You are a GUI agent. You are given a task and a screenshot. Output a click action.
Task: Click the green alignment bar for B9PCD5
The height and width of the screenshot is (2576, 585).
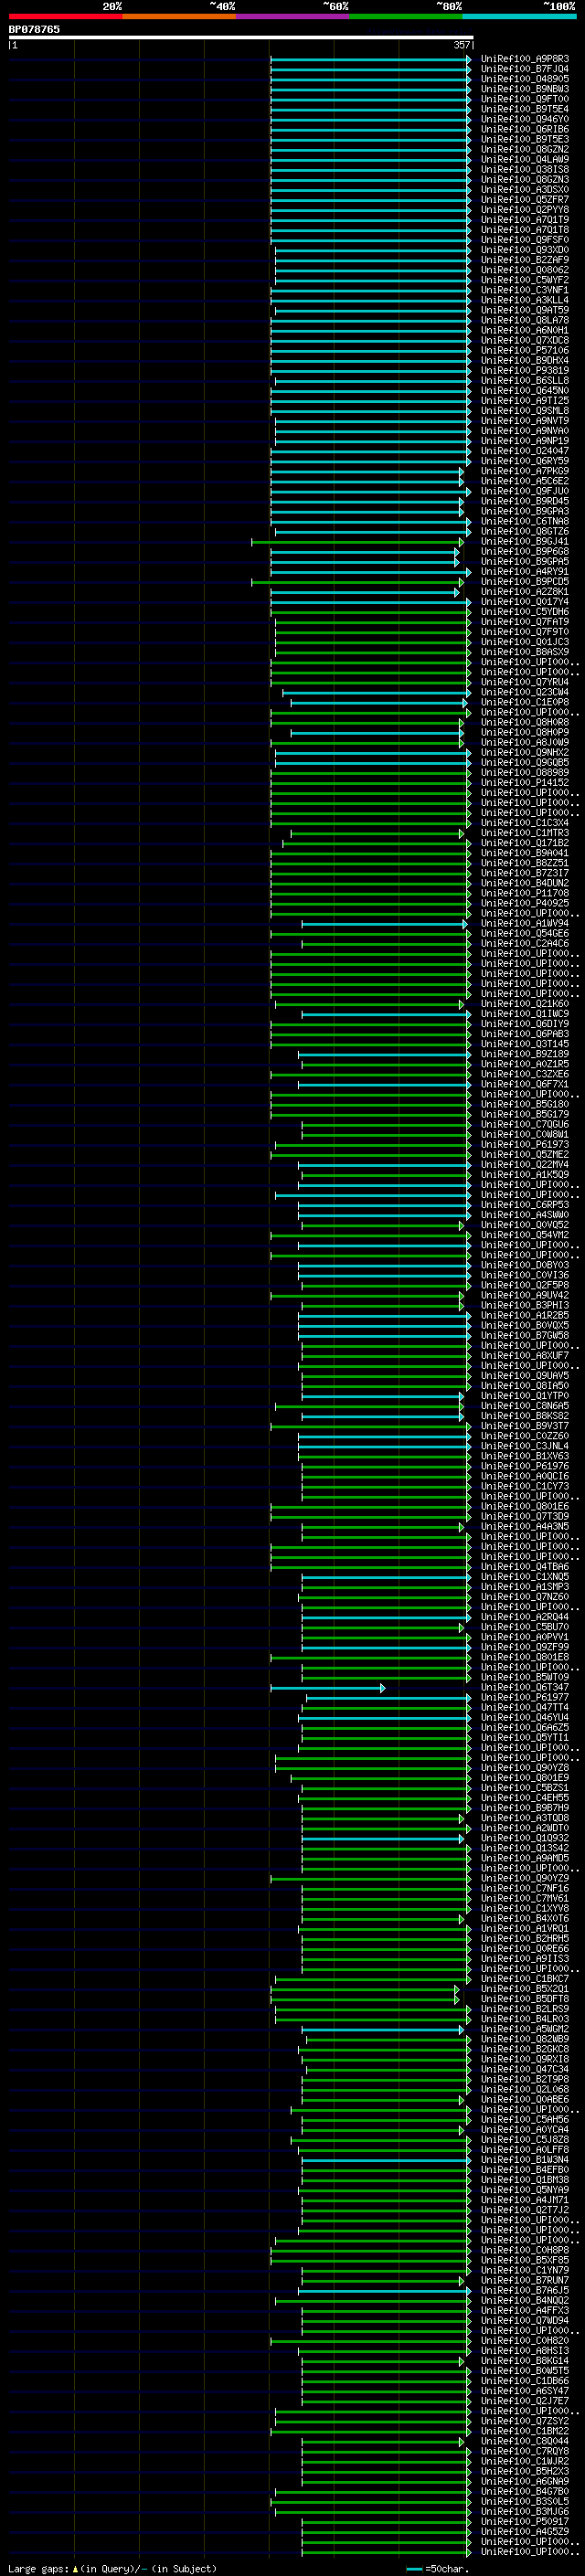tap(357, 582)
